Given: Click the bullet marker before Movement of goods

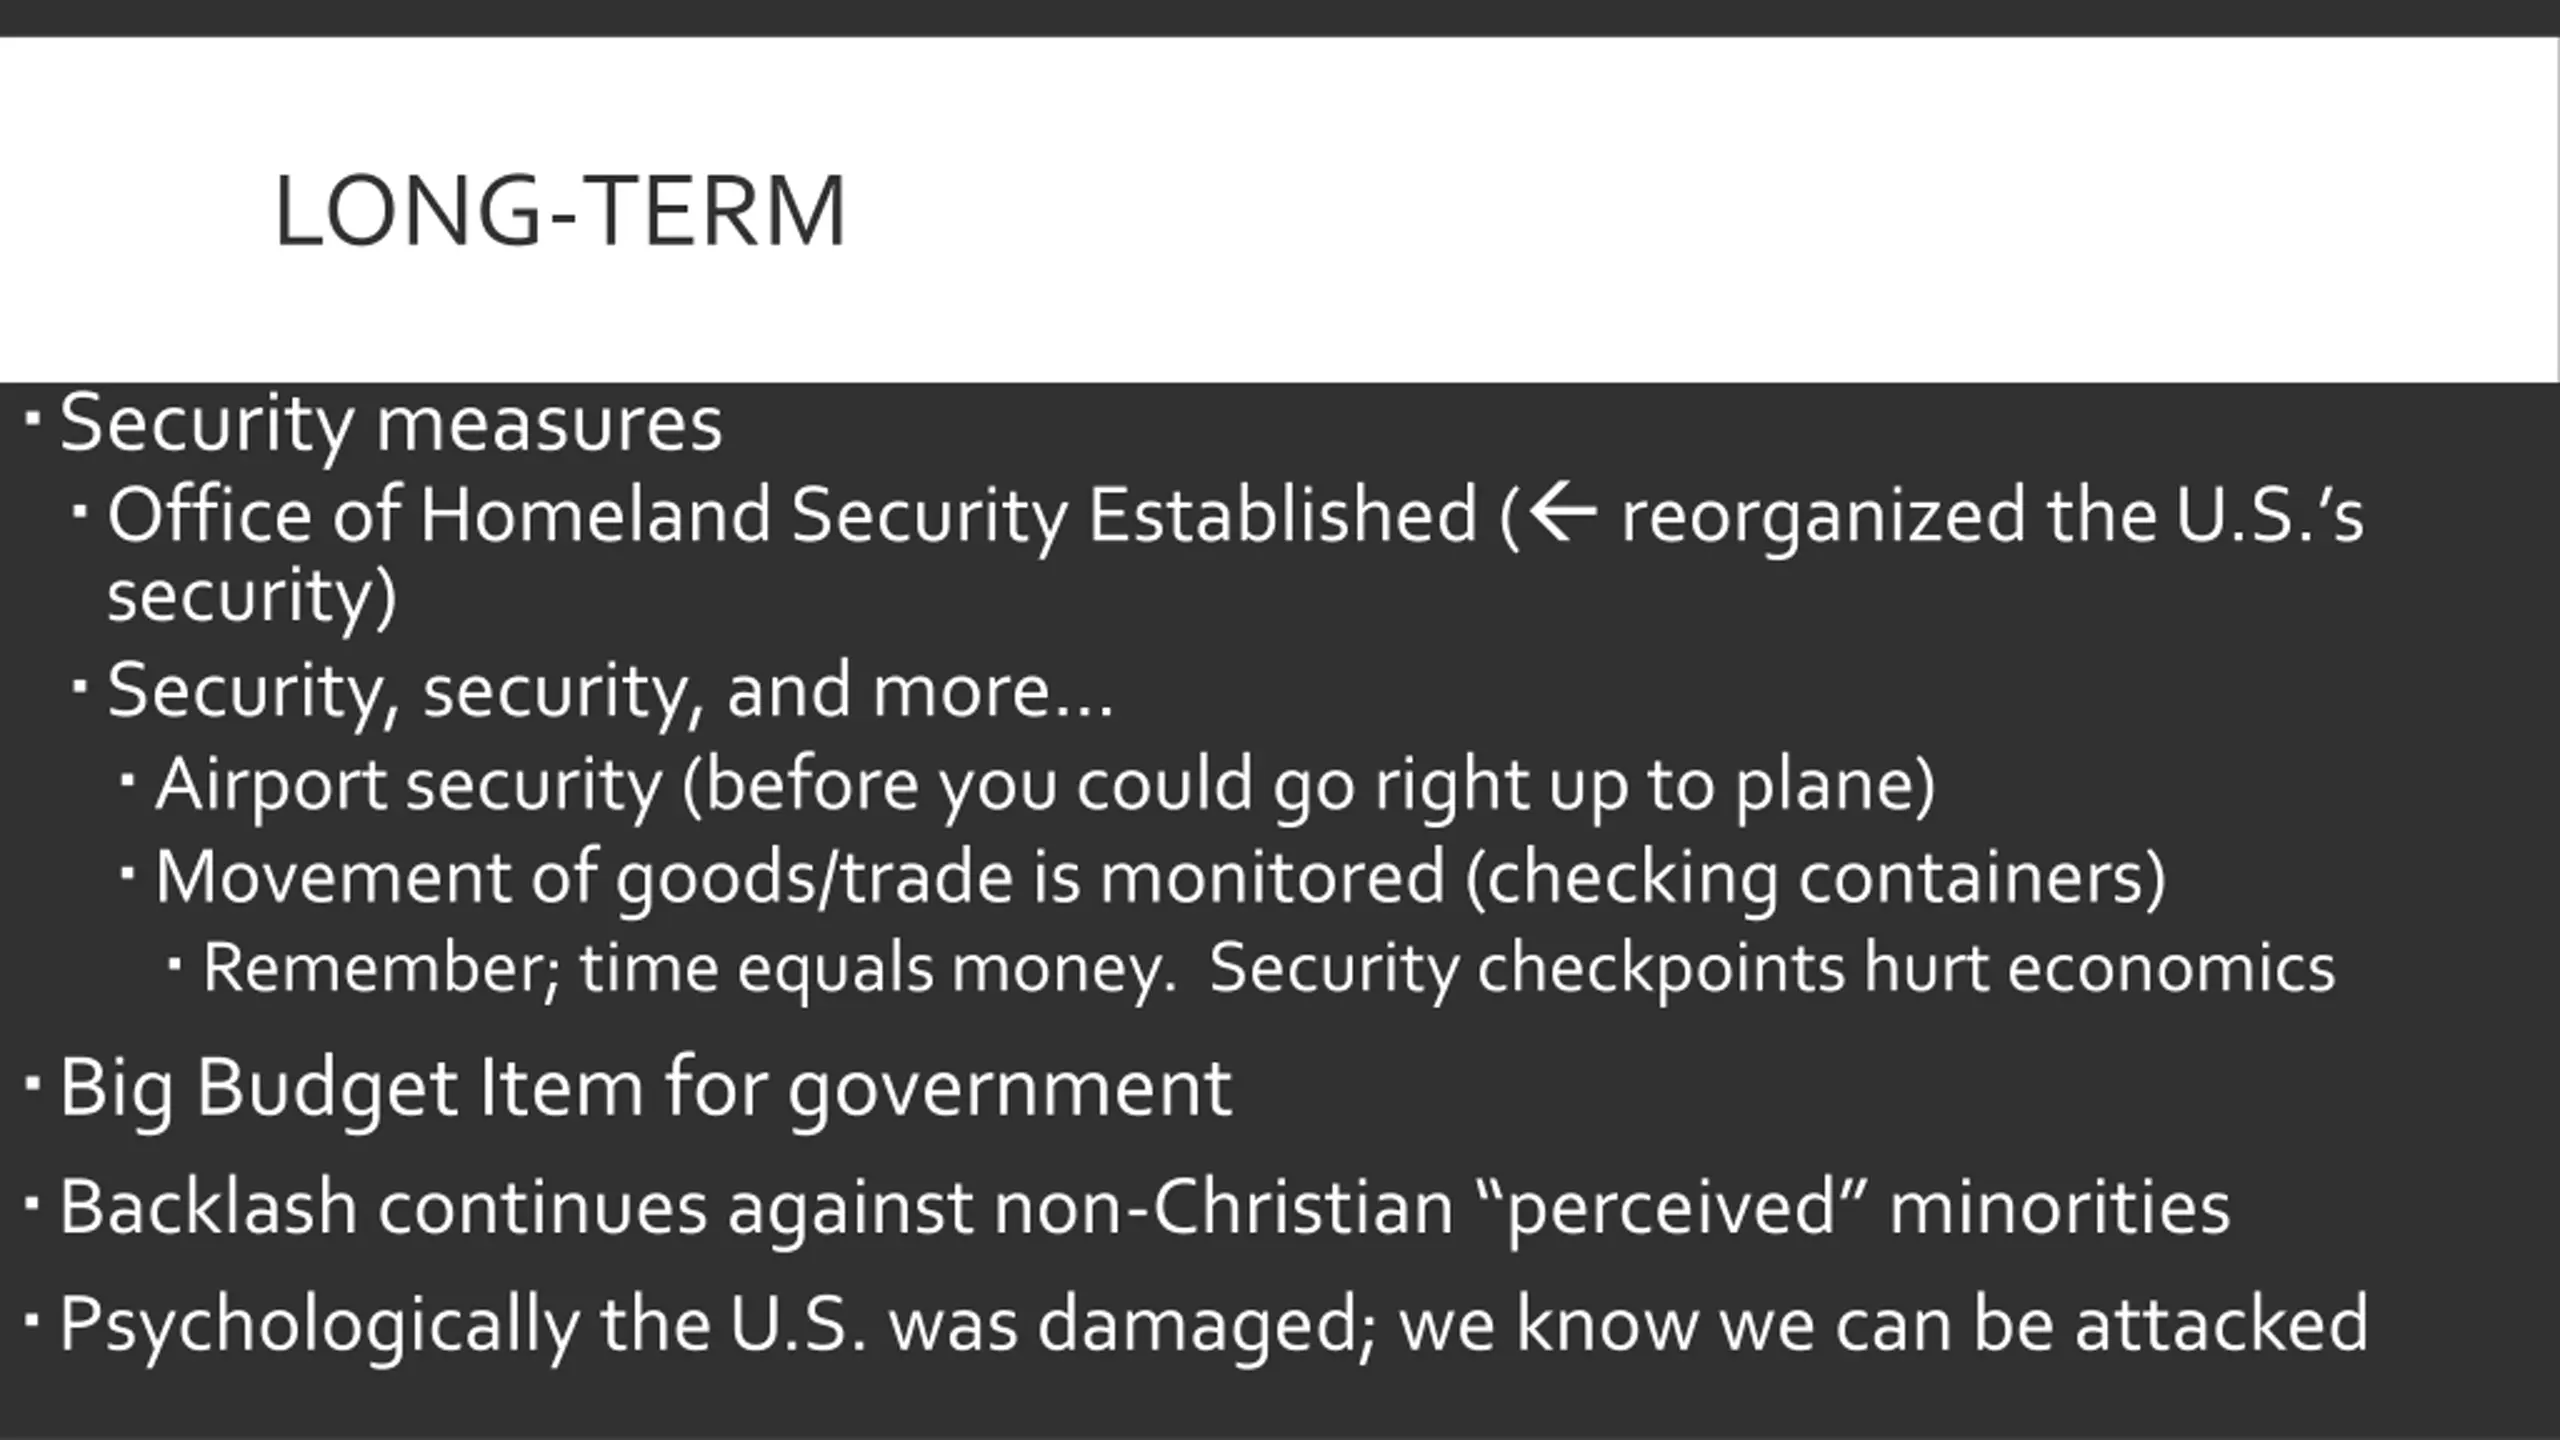Looking at the screenshot, I should [128, 872].
